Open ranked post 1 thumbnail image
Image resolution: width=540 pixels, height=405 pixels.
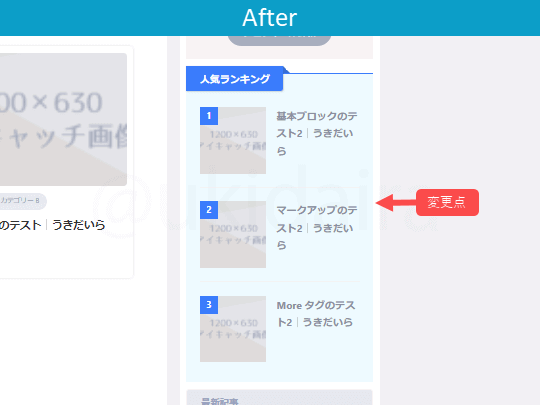[233, 140]
